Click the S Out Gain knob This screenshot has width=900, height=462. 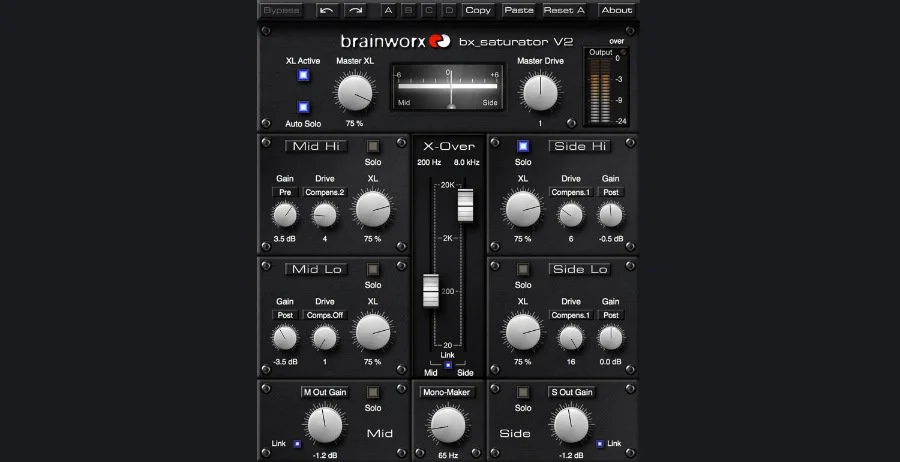point(571,425)
